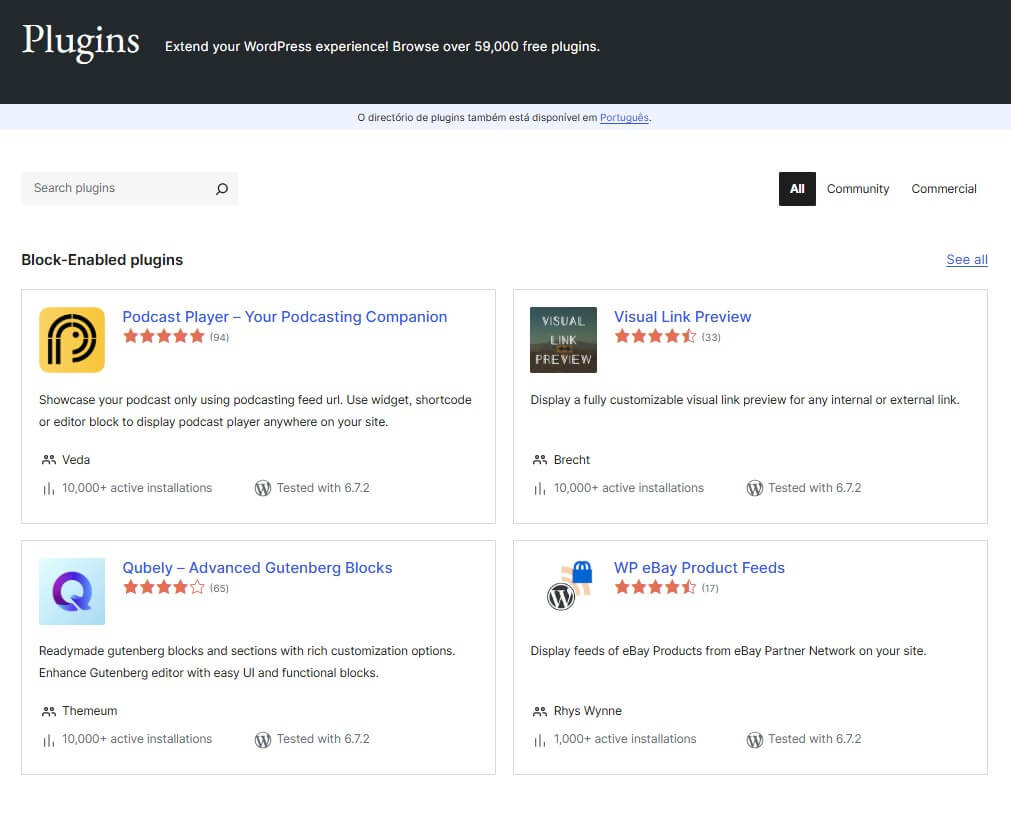Click Tested with 6.7.2 in WP eBay card

click(814, 739)
